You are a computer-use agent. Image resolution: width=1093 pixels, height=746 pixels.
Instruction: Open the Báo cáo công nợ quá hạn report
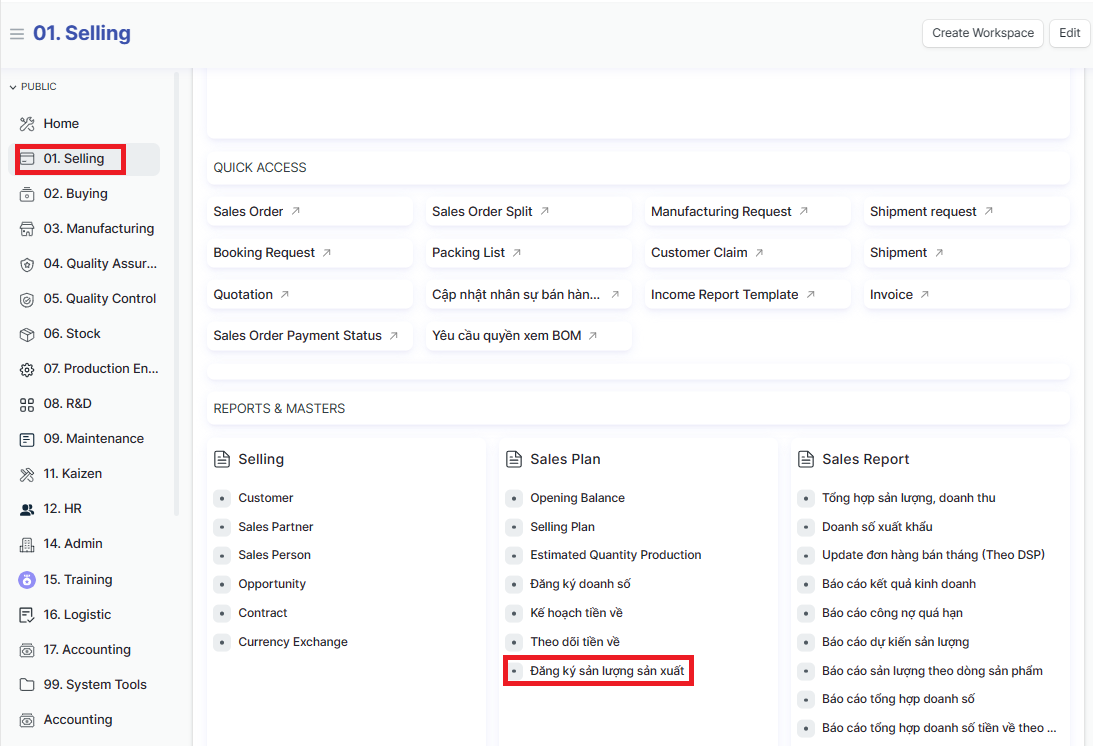coord(892,613)
